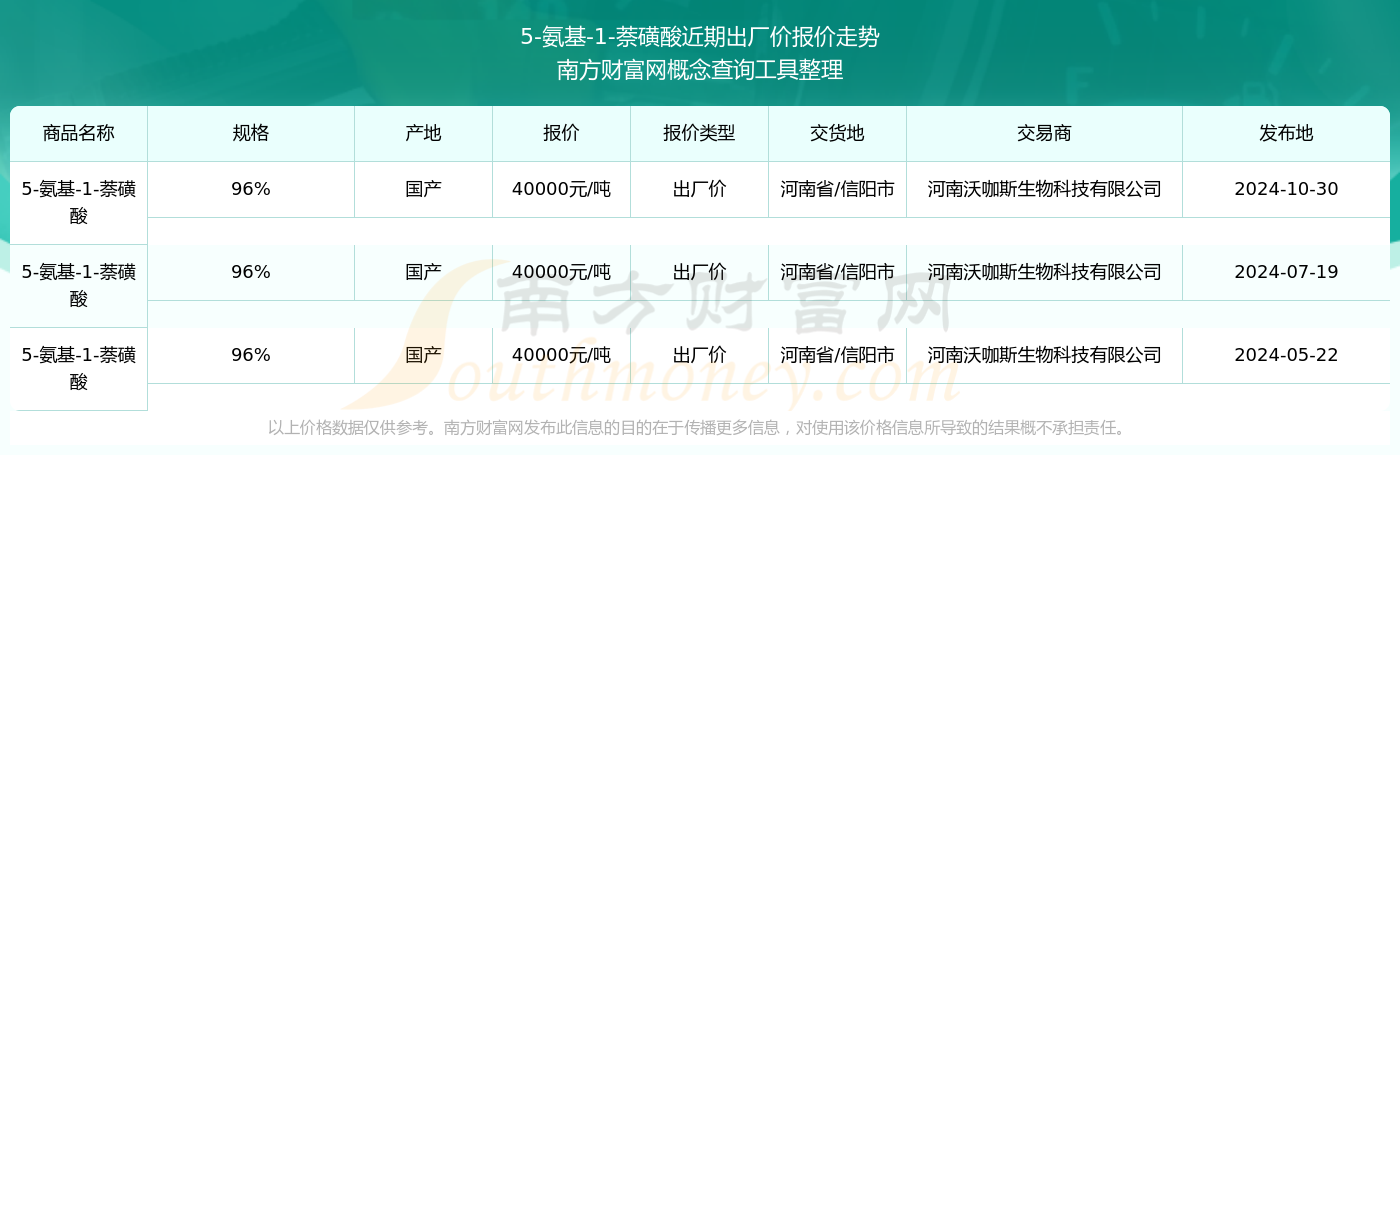
Task: Click product name in the 2024-07-19 row
Action: click(79, 285)
